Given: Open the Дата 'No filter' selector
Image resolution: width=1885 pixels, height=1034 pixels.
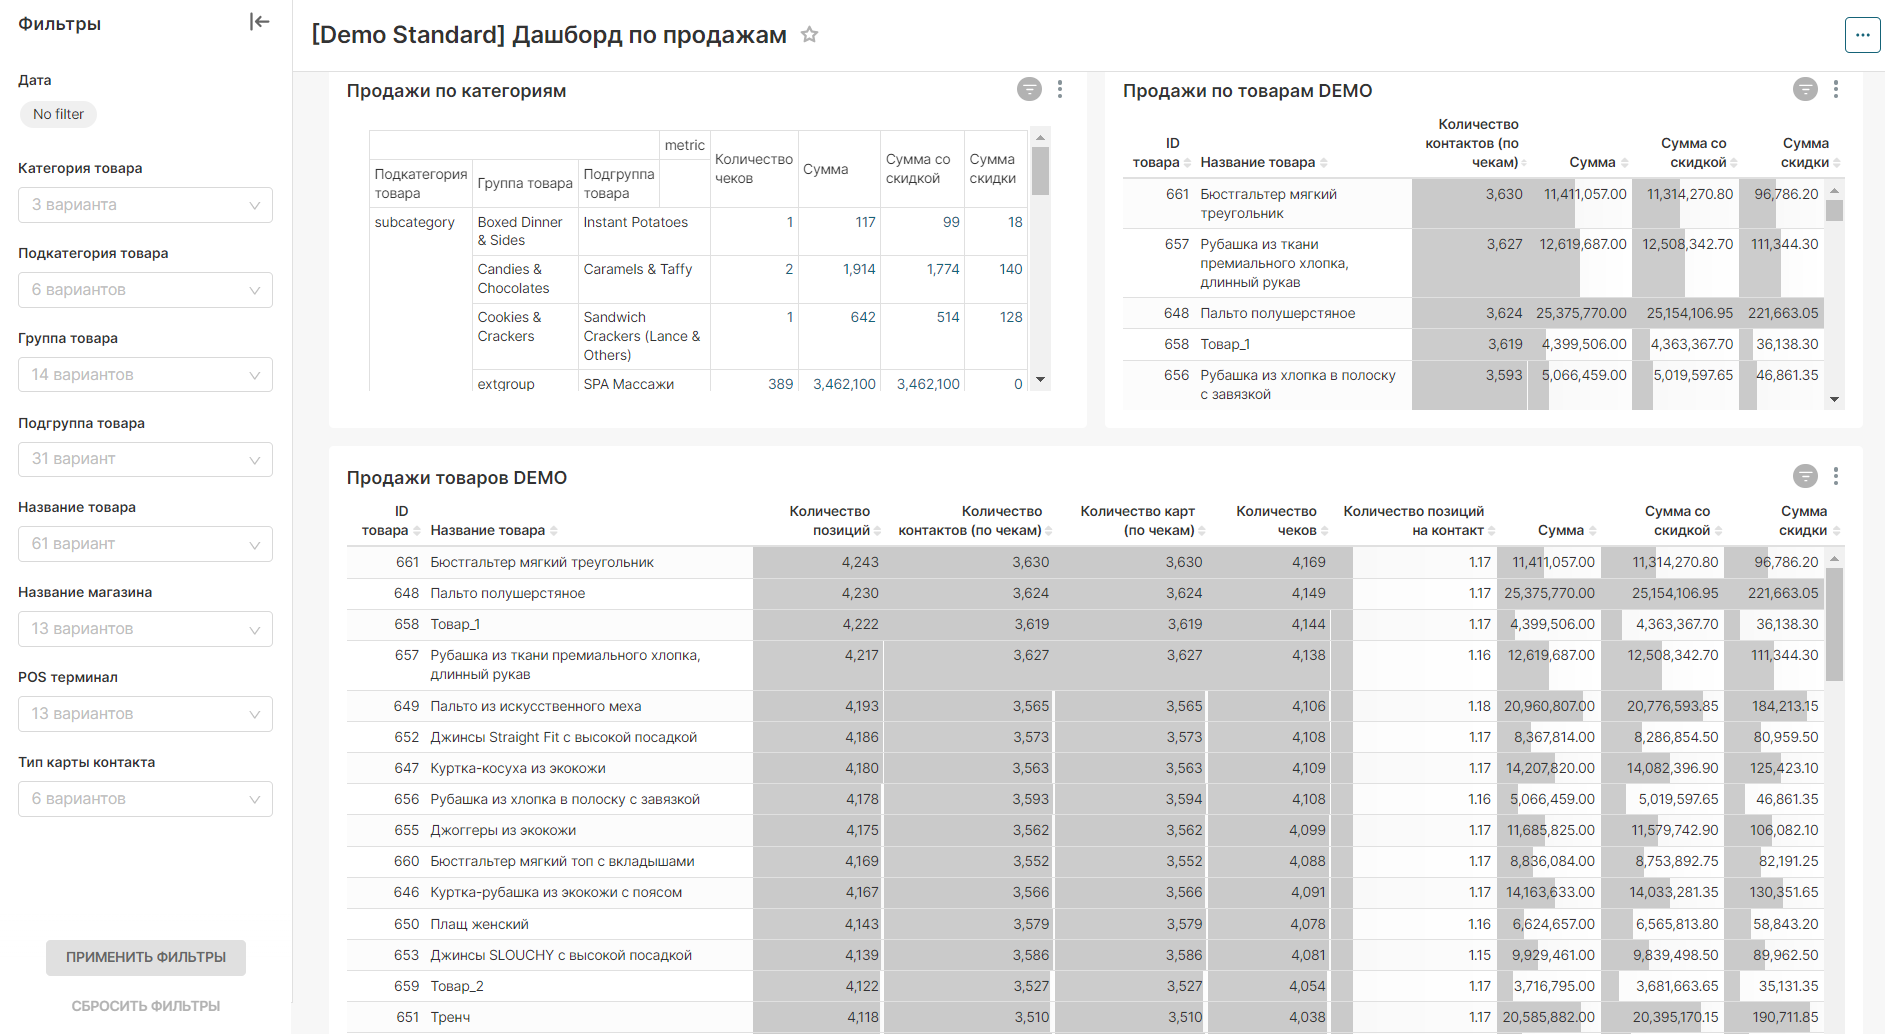Looking at the screenshot, I should click(58, 114).
